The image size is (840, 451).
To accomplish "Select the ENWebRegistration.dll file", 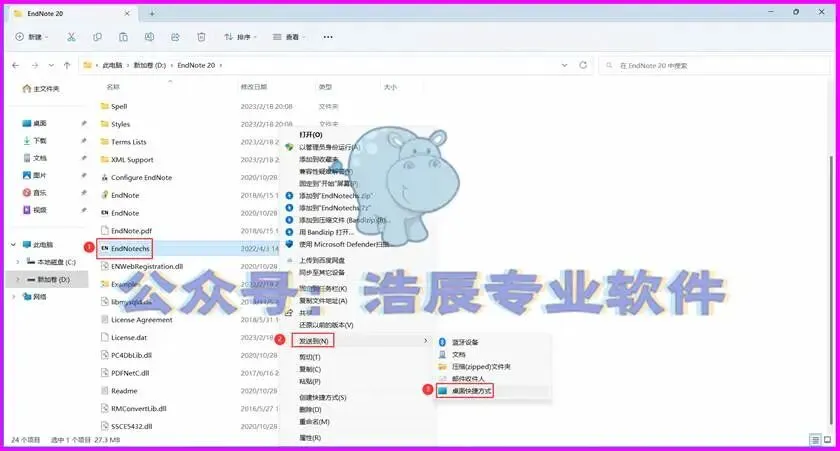I will pos(147,266).
